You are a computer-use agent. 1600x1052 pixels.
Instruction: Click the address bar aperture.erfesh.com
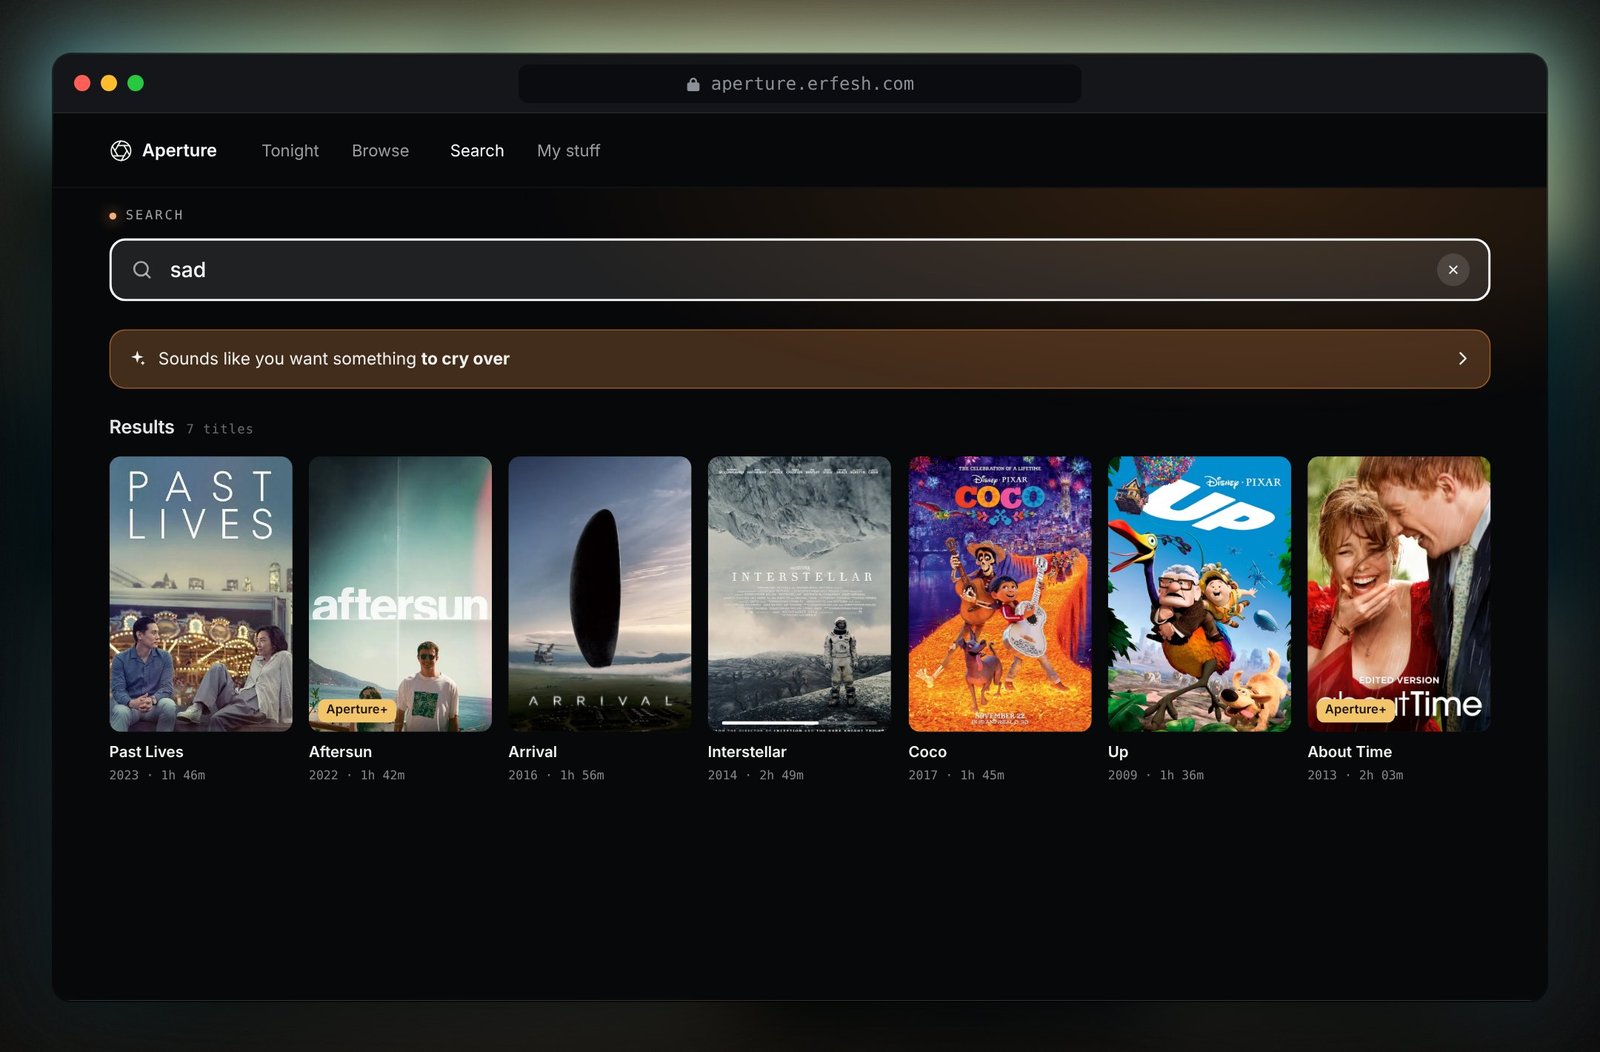[799, 84]
